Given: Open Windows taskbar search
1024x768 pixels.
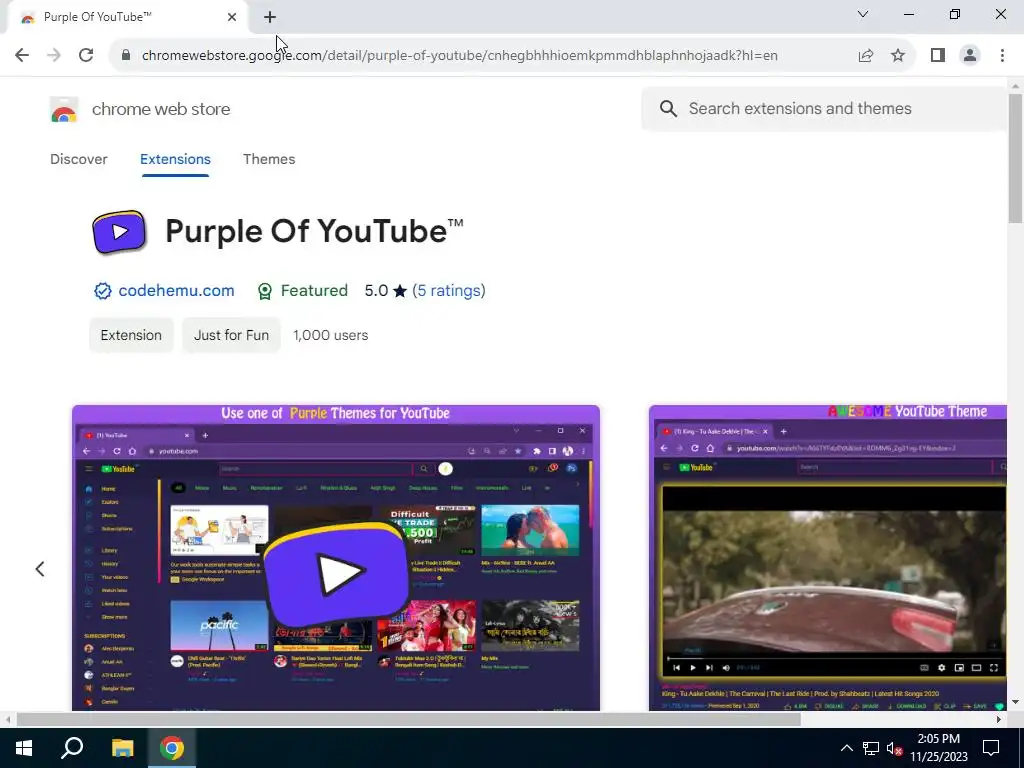Looking at the screenshot, I should coord(72,748).
